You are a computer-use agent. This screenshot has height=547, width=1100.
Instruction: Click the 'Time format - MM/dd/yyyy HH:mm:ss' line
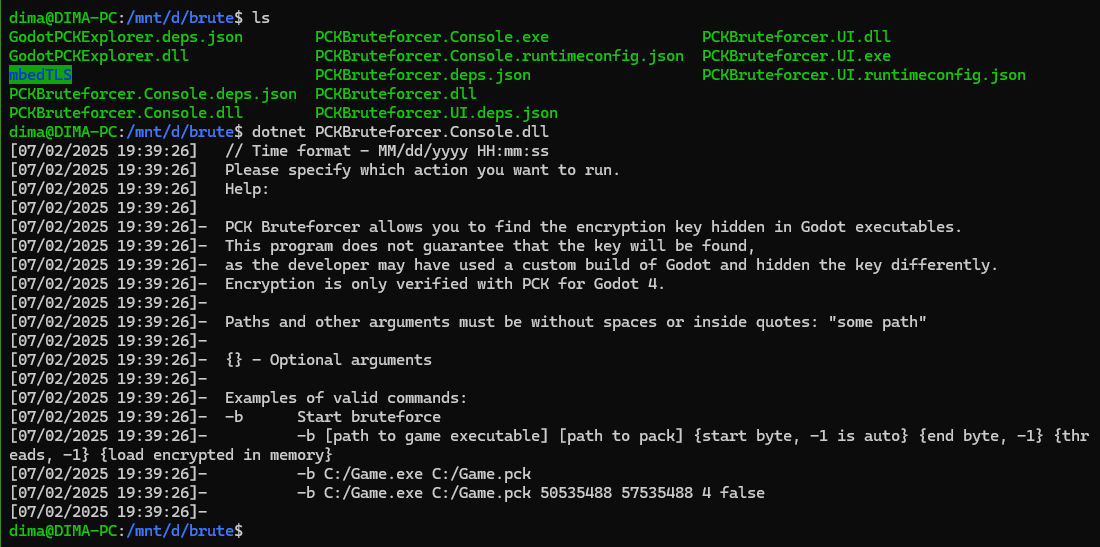click(387, 150)
